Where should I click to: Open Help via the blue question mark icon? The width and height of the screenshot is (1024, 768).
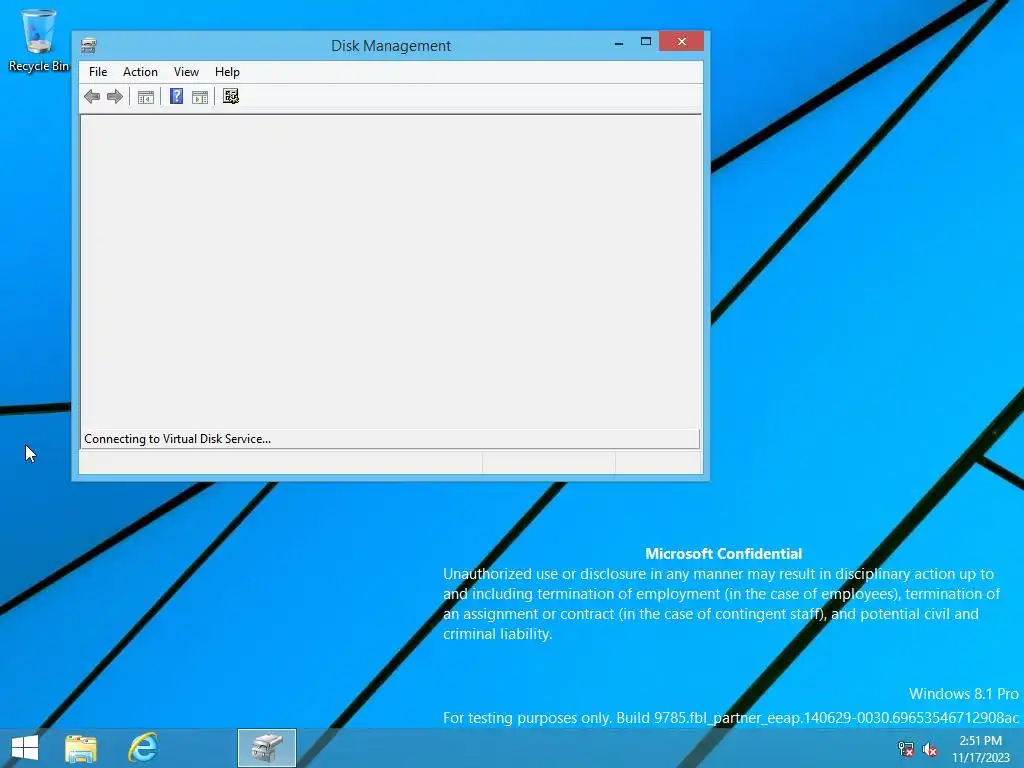[x=176, y=97]
